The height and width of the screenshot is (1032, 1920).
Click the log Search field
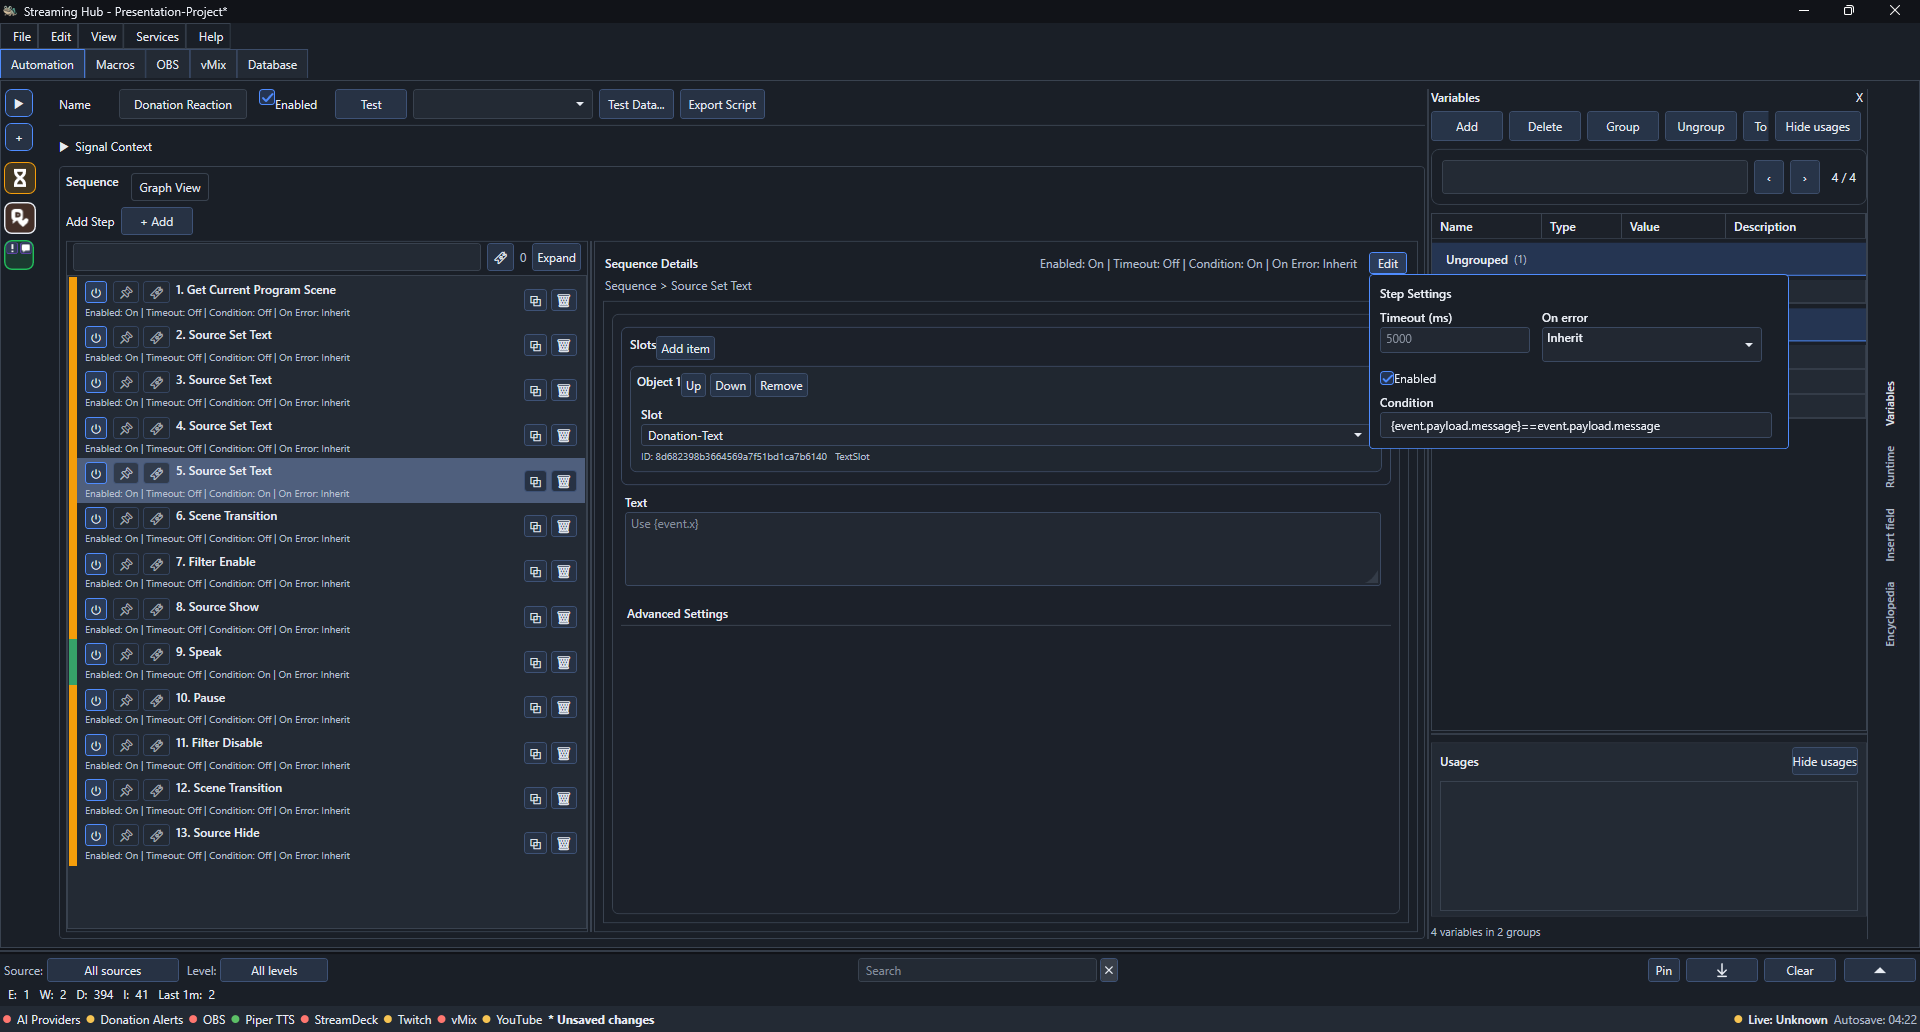pos(978,971)
